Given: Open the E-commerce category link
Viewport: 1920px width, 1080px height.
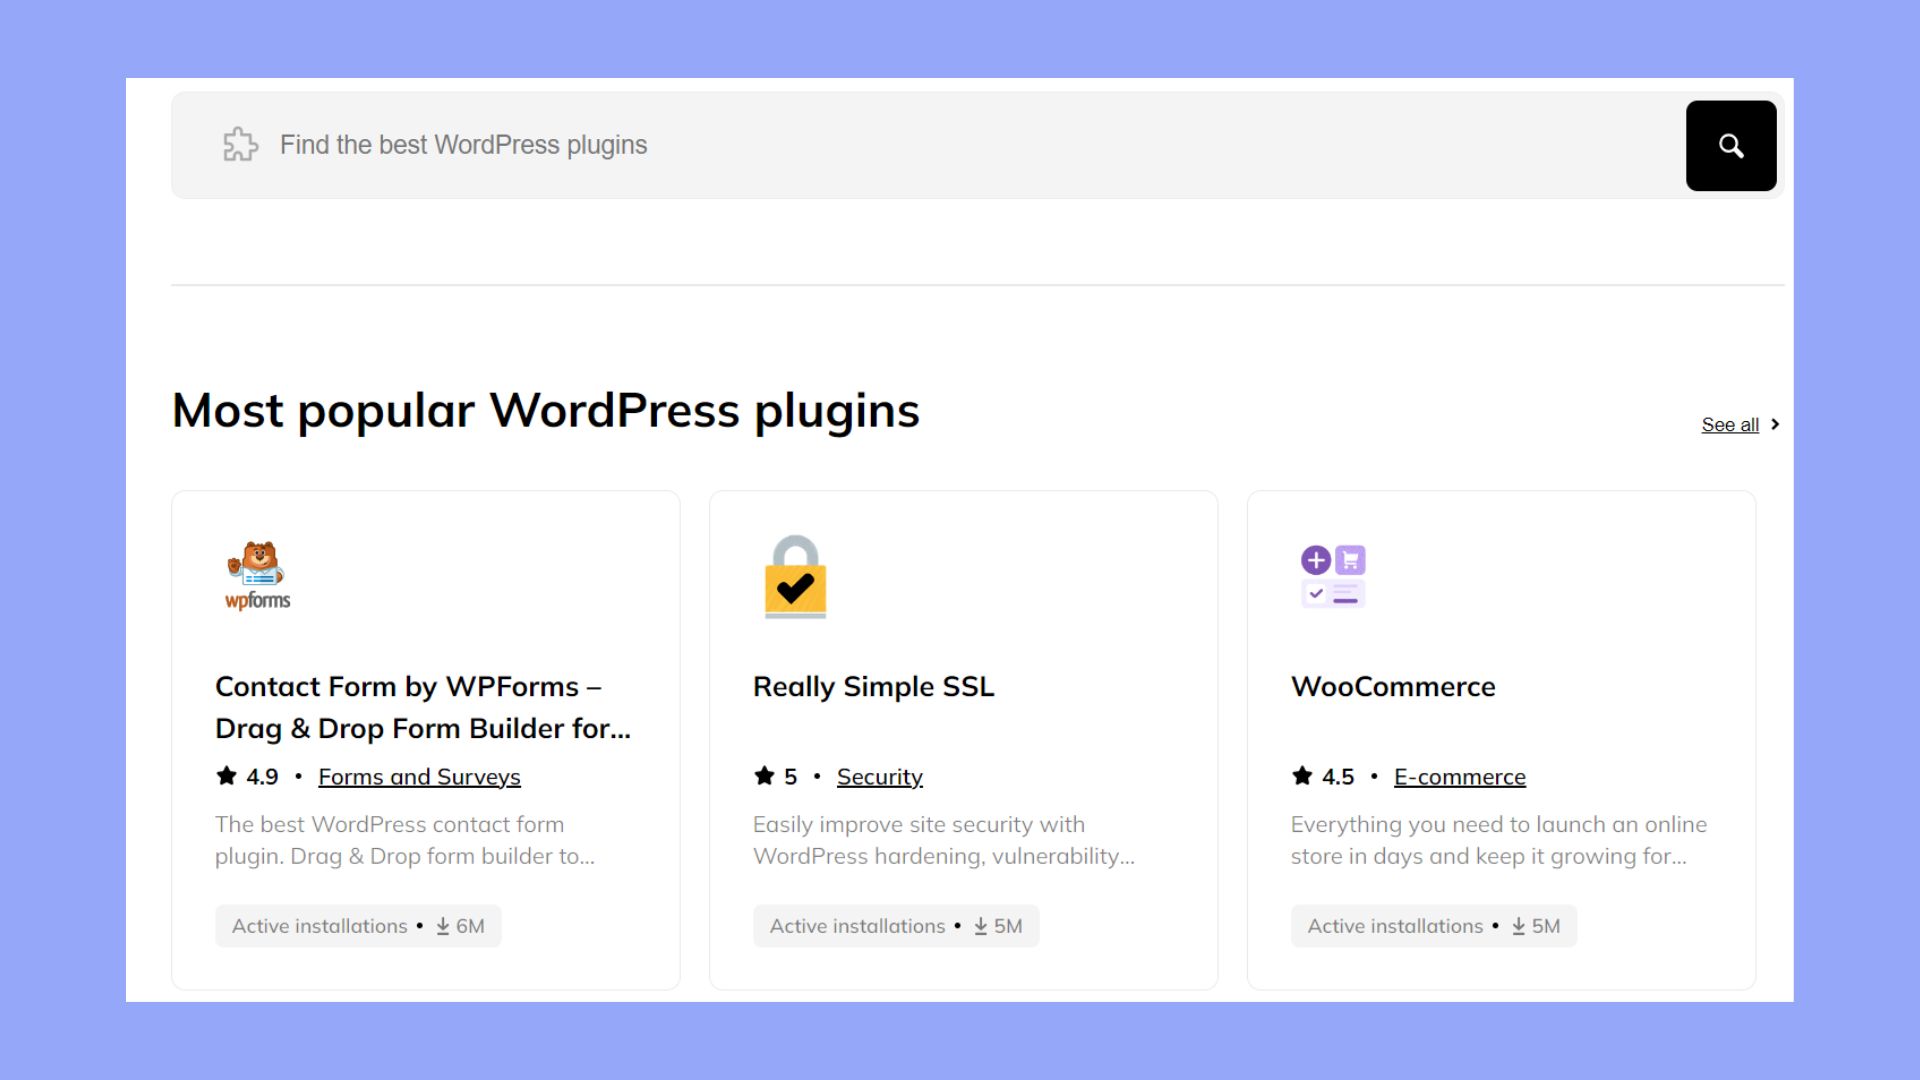Looking at the screenshot, I should [1460, 776].
